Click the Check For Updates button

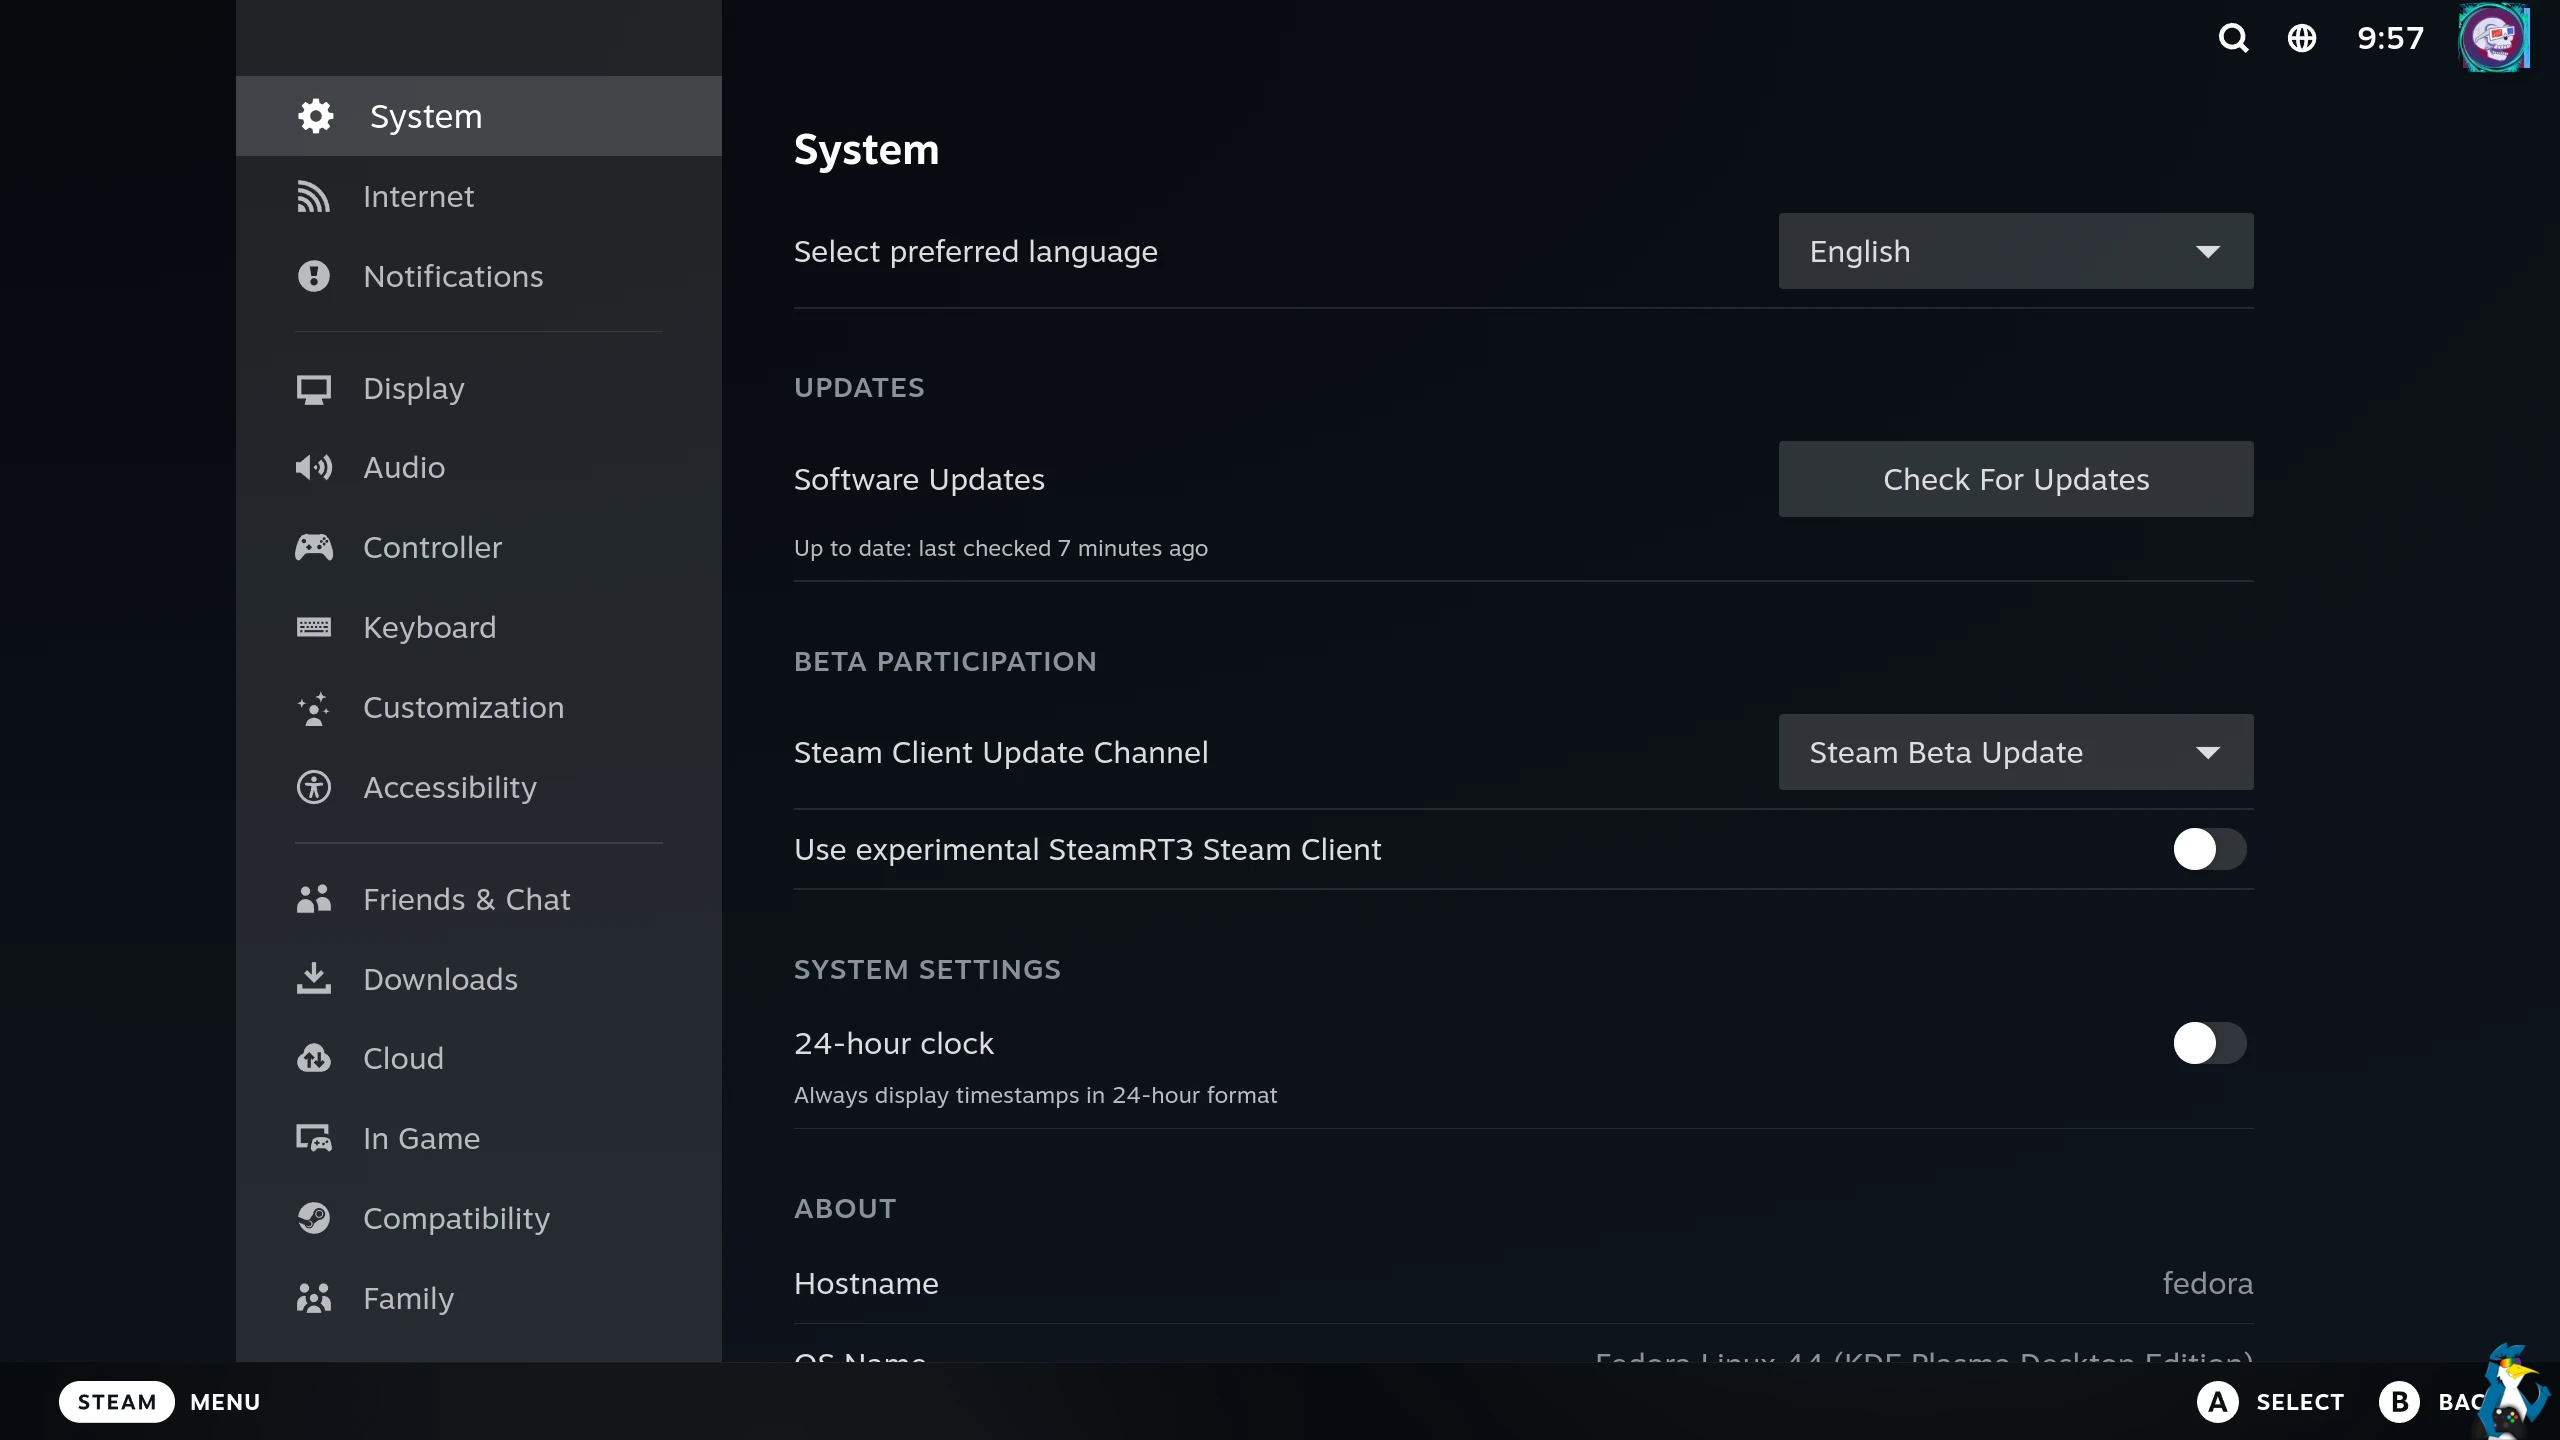coord(2015,479)
